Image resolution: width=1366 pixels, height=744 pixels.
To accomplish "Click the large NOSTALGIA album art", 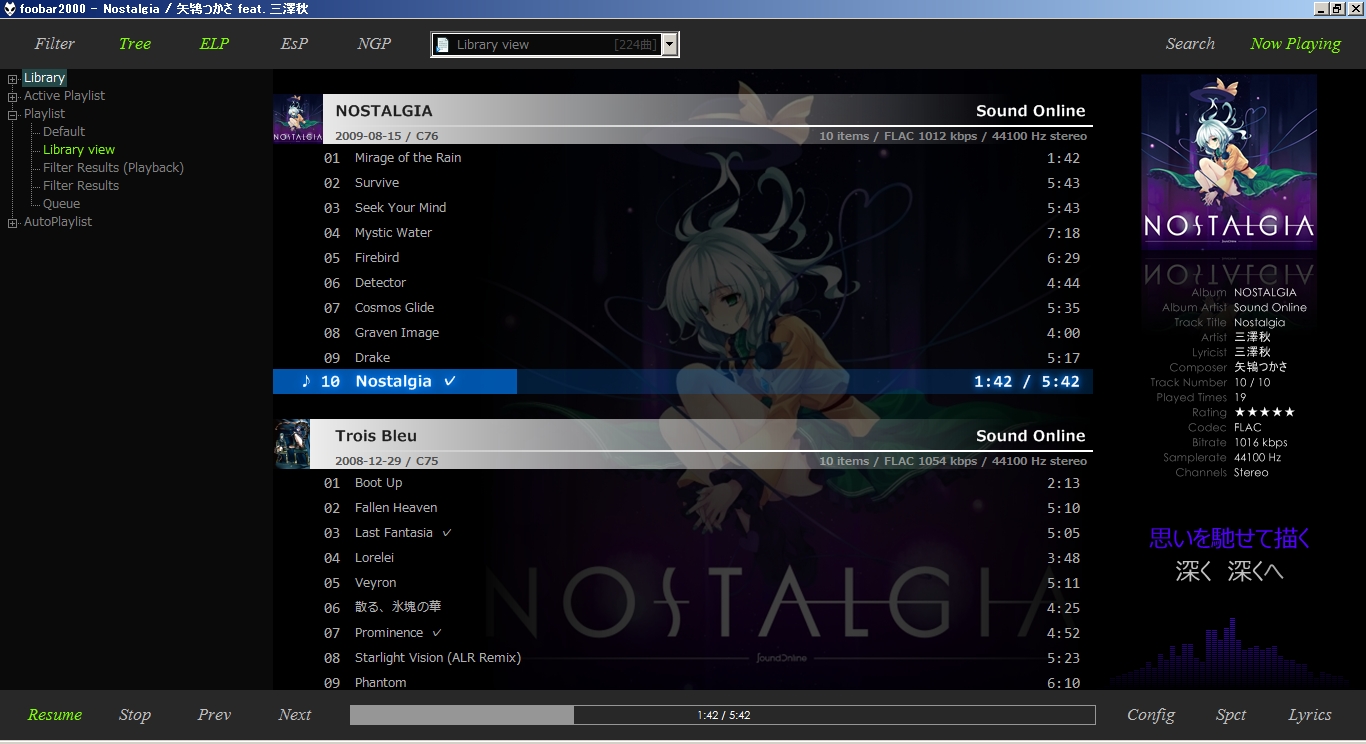I will 1229,161.
